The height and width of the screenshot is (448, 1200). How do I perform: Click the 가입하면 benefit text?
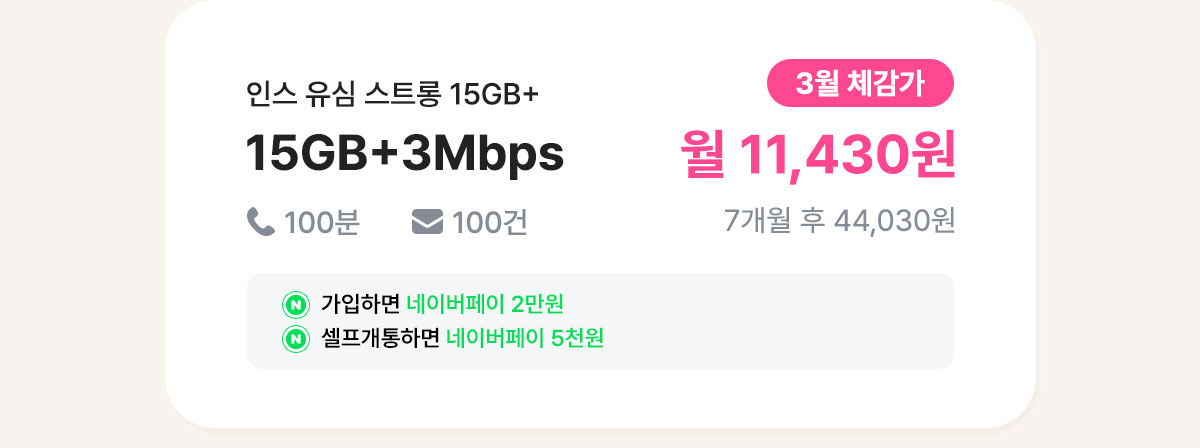tap(361, 304)
